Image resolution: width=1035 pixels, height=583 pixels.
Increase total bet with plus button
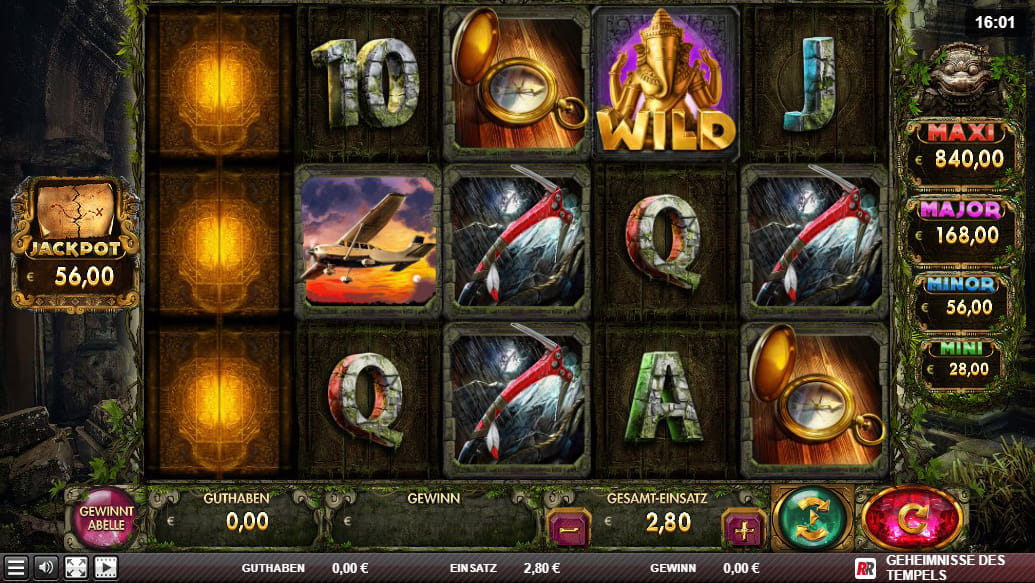tap(745, 529)
